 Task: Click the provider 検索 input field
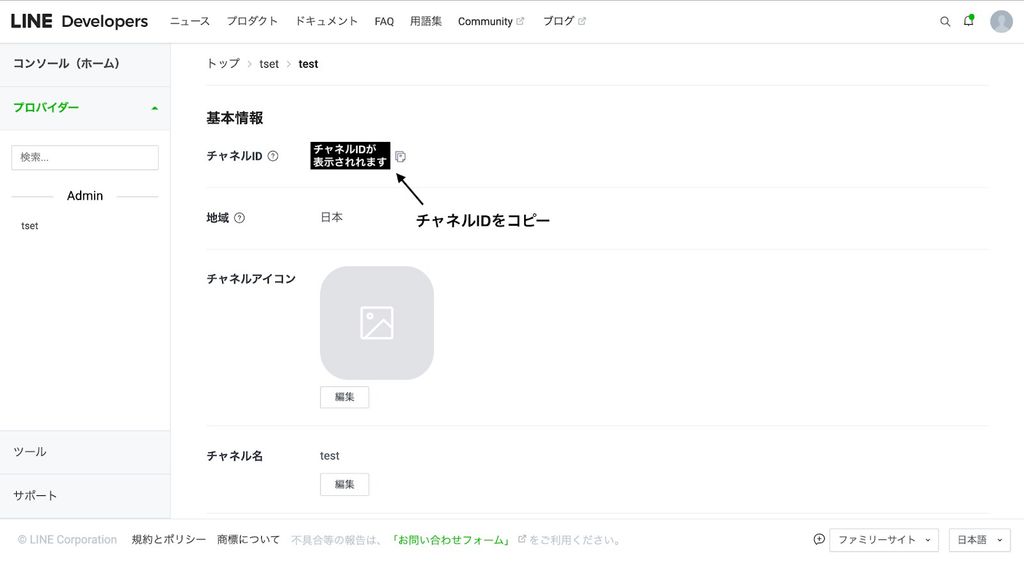[85, 157]
